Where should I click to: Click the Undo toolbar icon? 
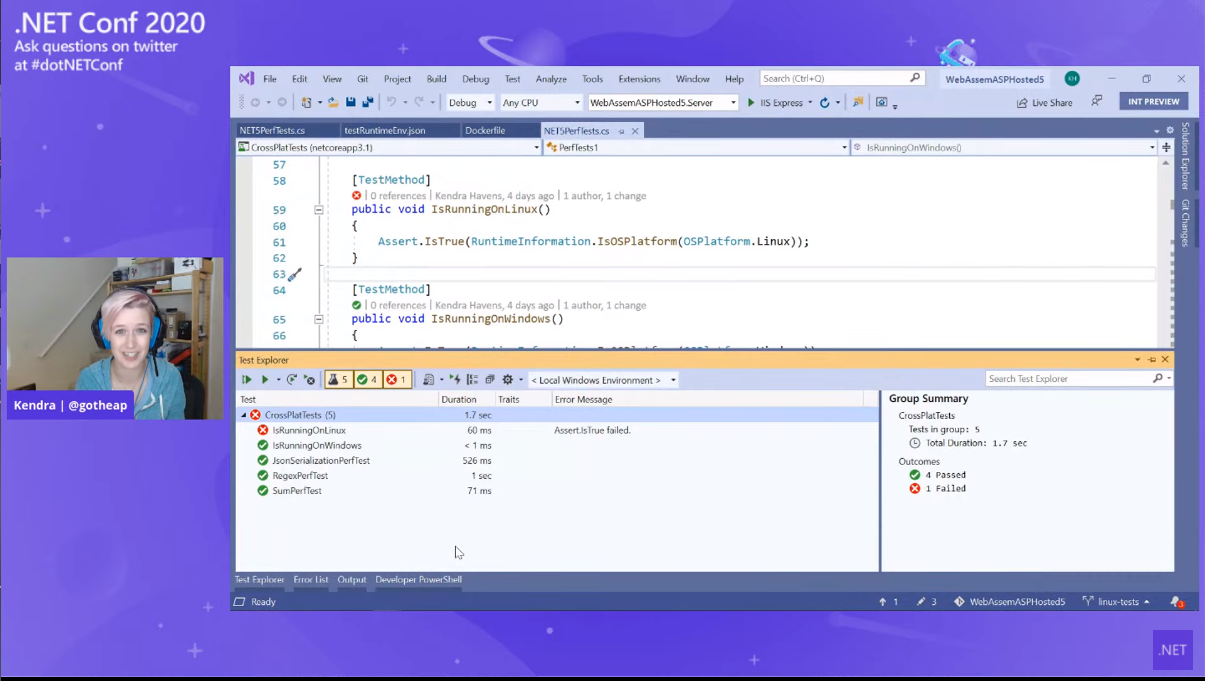click(x=392, y=103)
